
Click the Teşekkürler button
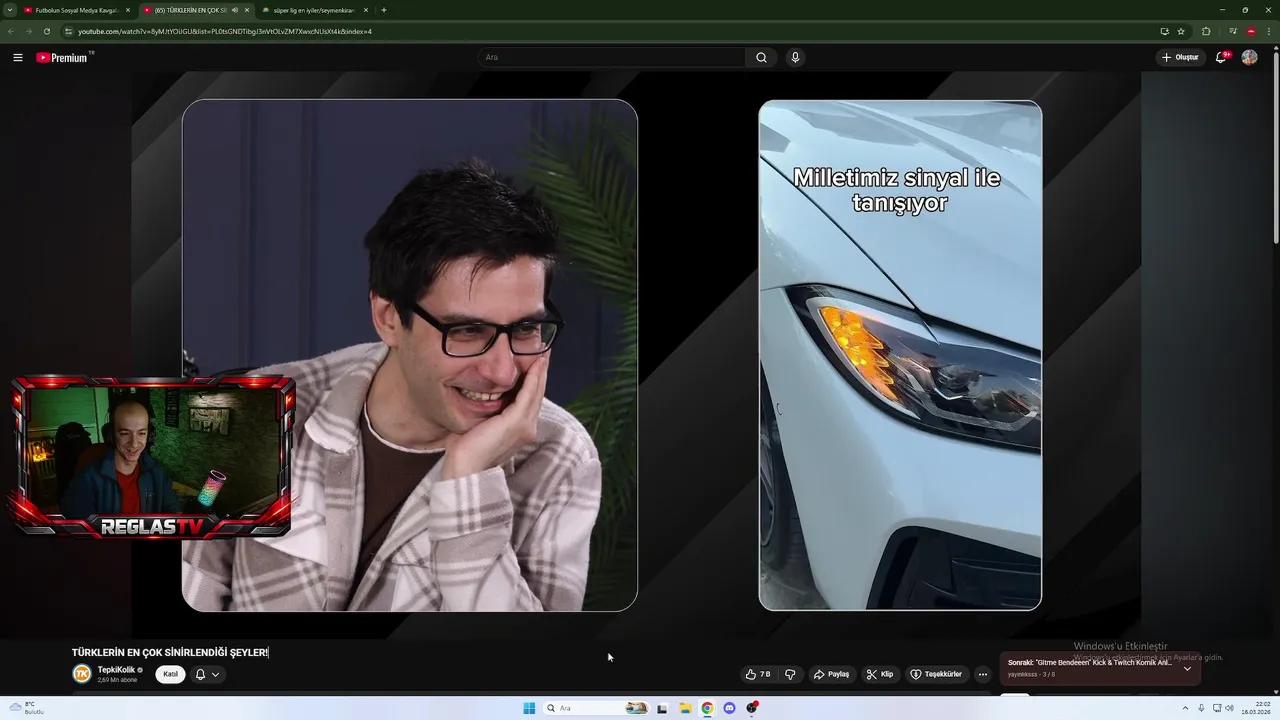(x=936, y=674)
